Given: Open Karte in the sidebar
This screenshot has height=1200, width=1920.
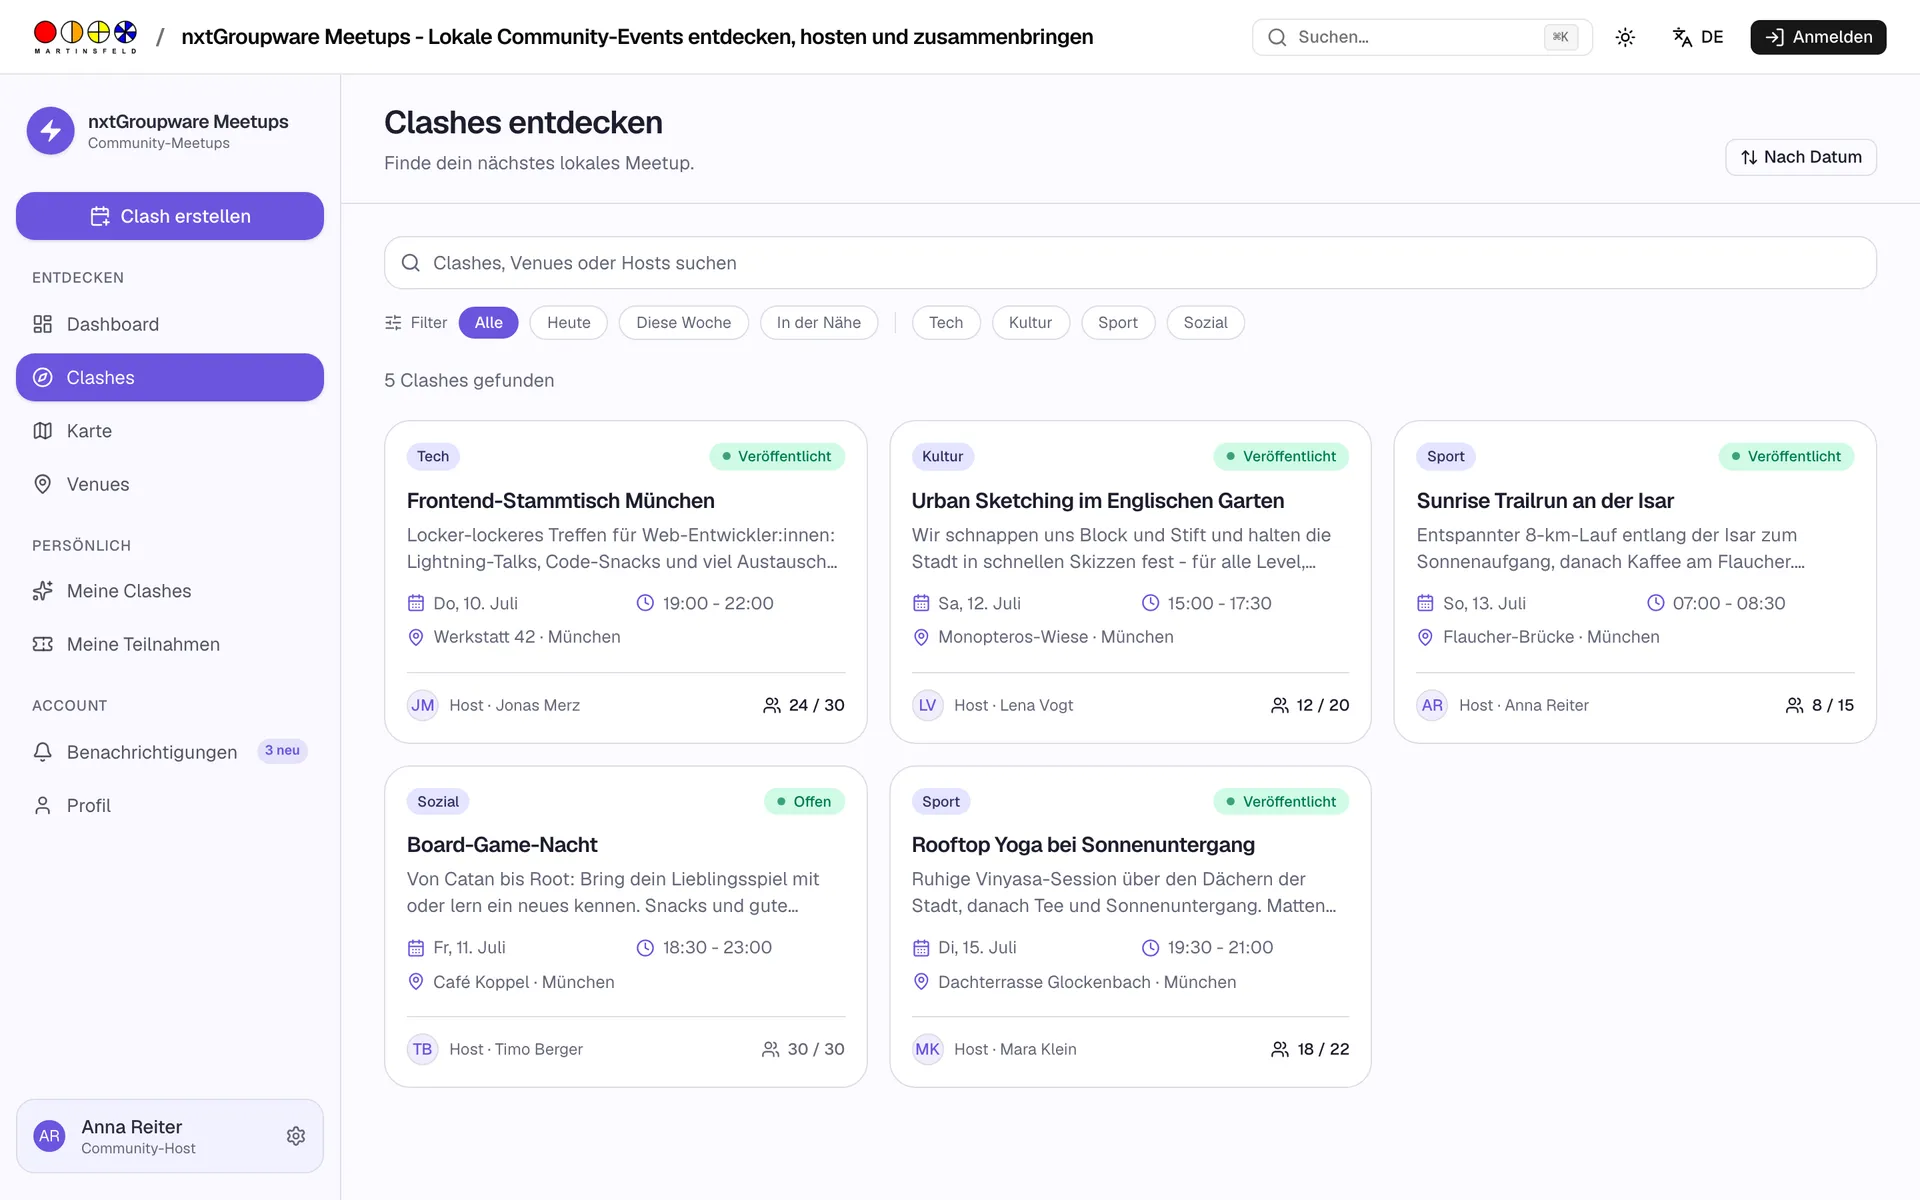Looking at the screenshot, I should pos(170,431).
